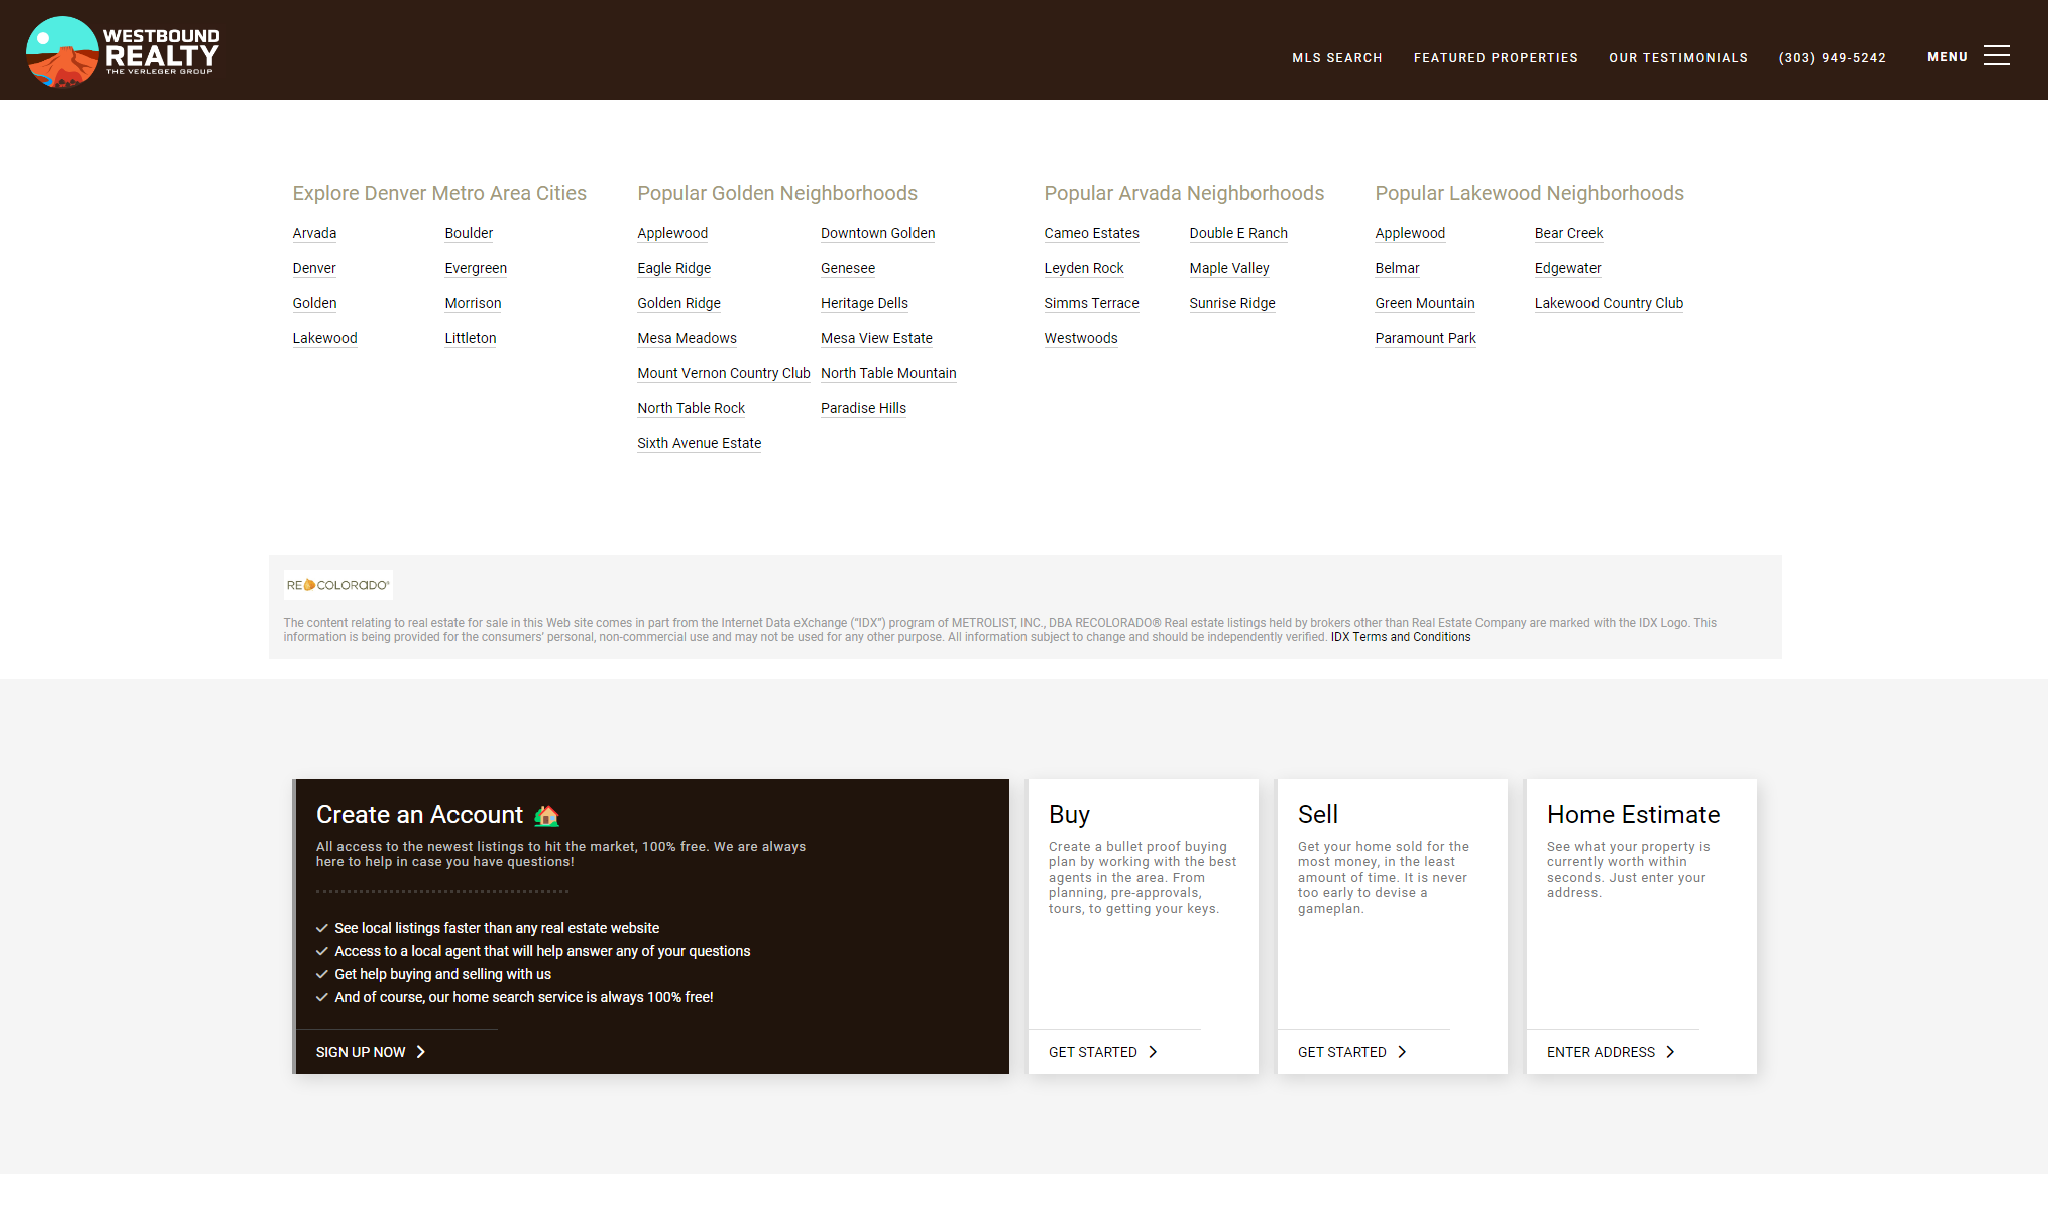The image size is (2048, 1229).
Task: Click Get Started under Buy
Action: [1092, 1052]
